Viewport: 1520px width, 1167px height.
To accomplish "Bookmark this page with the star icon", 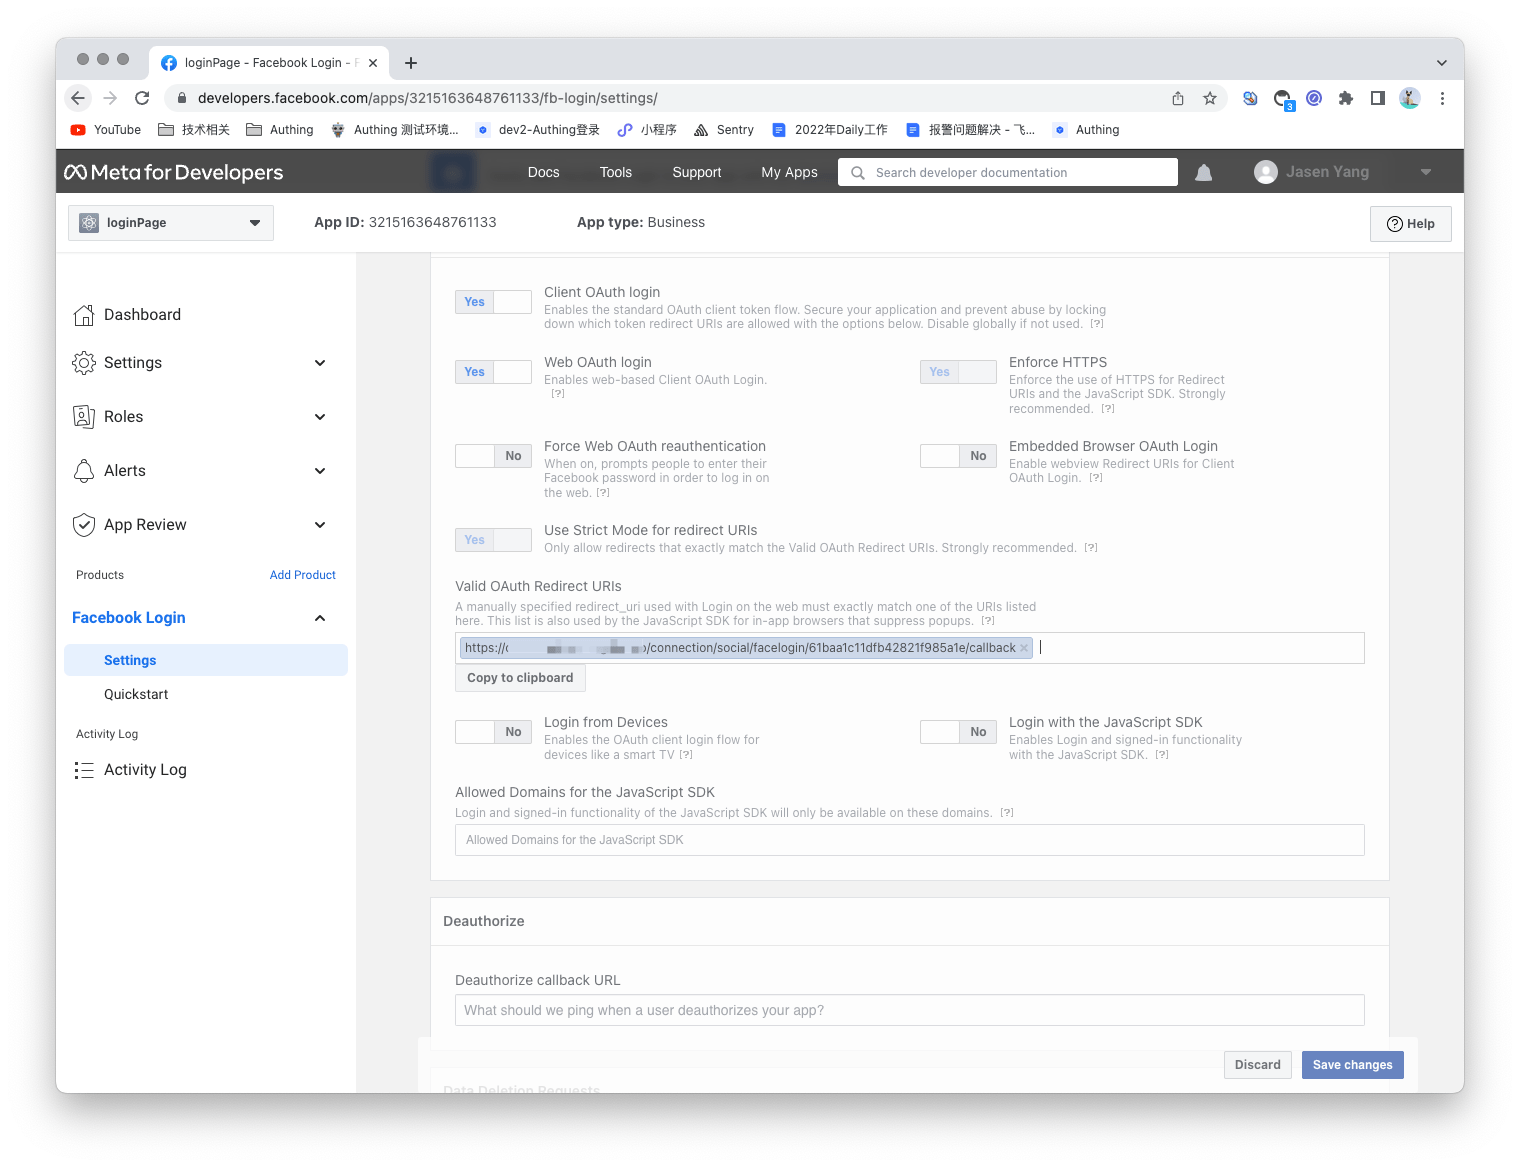I will 1210,98.
